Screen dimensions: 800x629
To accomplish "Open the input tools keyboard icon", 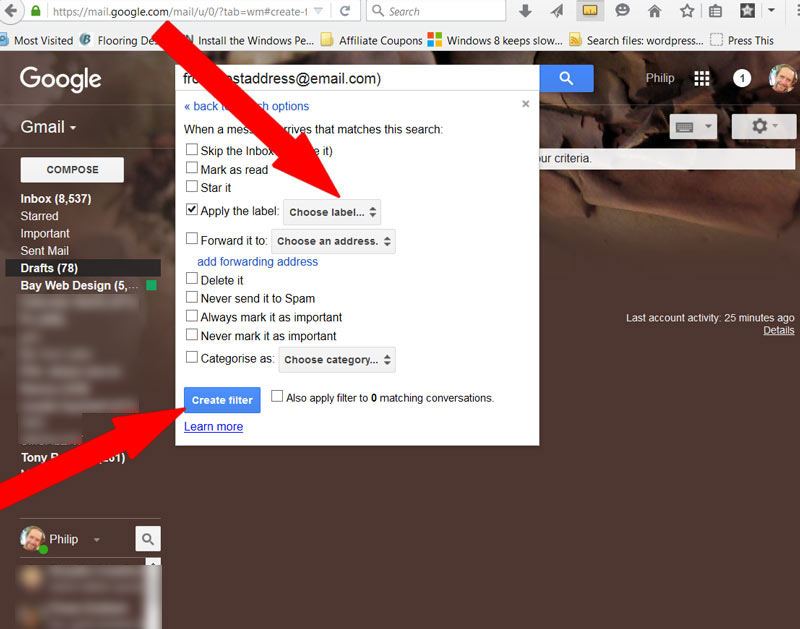I will click(694, 126).
